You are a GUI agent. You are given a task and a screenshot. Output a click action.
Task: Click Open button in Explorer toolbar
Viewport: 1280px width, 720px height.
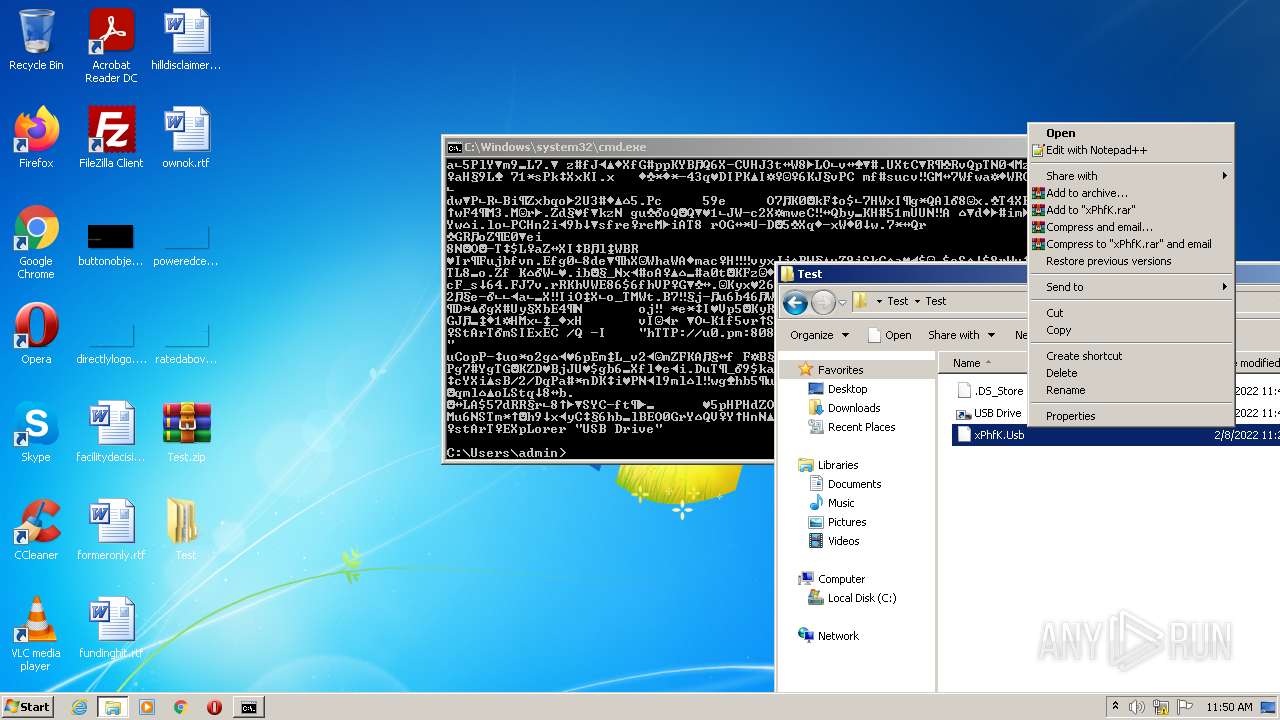point(889,335)
